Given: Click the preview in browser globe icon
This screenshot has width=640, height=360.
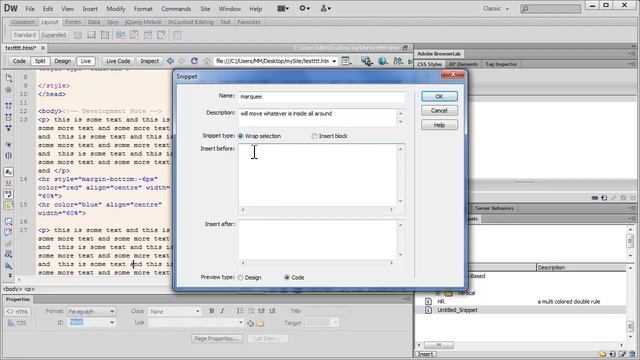Looking at the screenshot, I should click(x=382, y=61).
